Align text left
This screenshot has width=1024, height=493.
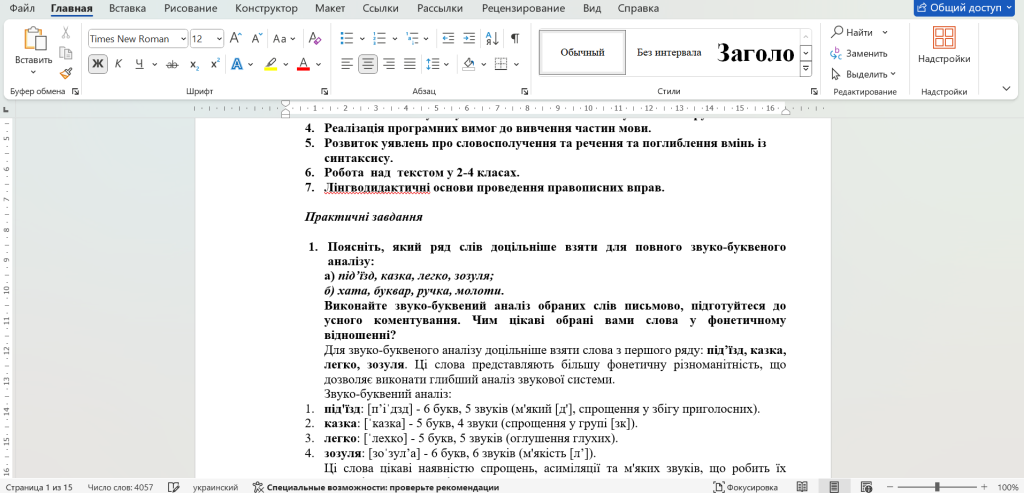point(347,64)
